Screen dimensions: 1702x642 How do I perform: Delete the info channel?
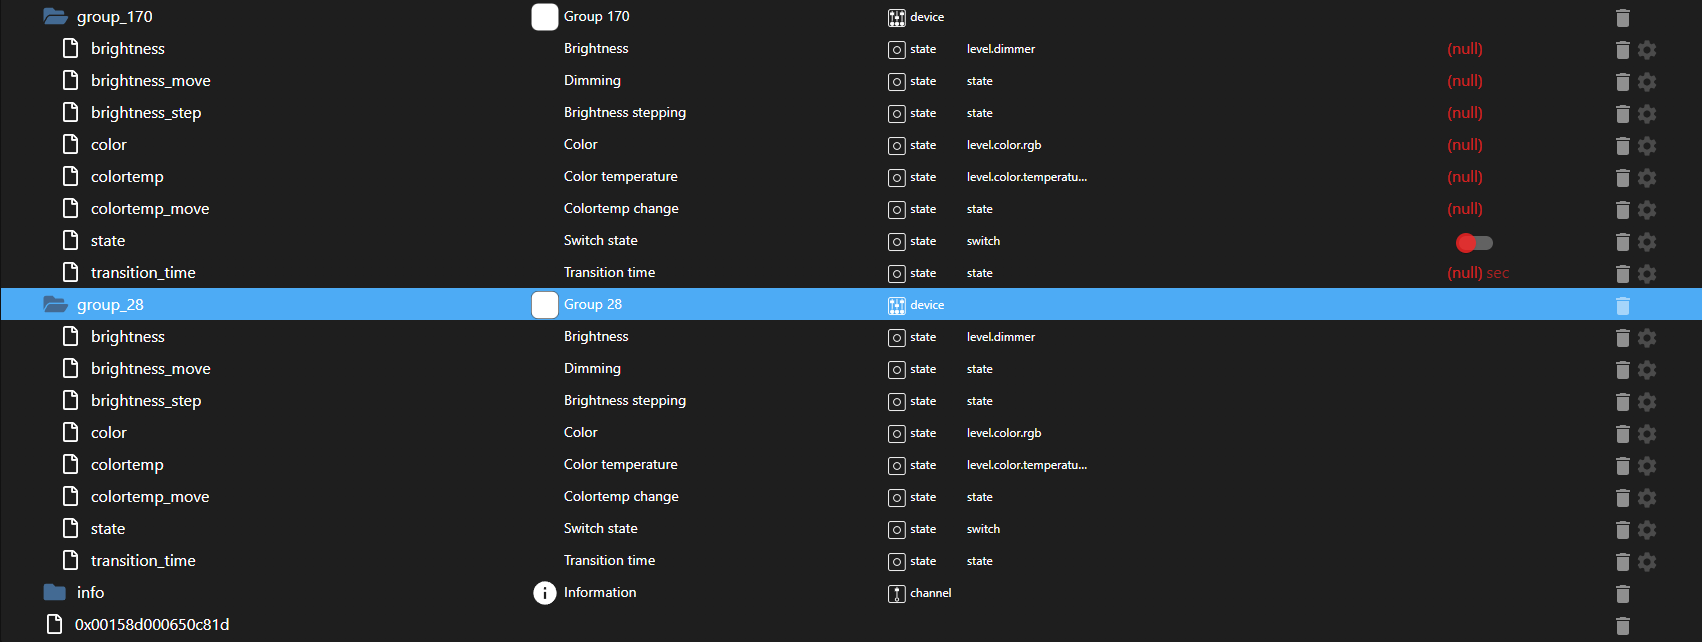(x=1622, y=593)
